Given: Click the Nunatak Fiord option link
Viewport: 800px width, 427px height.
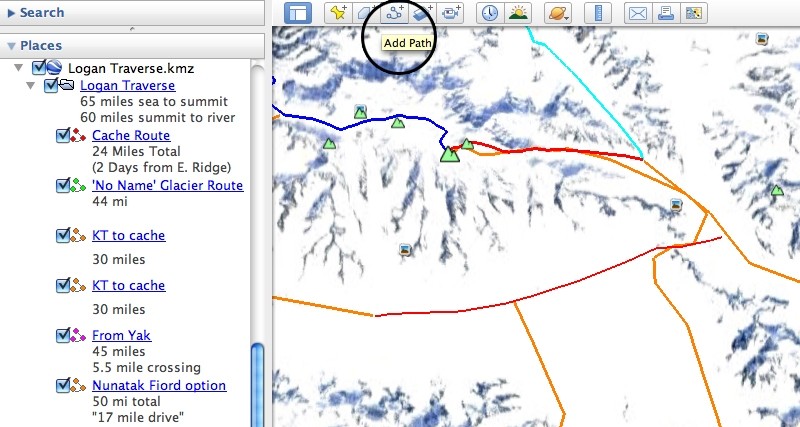Looking at the screenshot, I should click(158, 385).
